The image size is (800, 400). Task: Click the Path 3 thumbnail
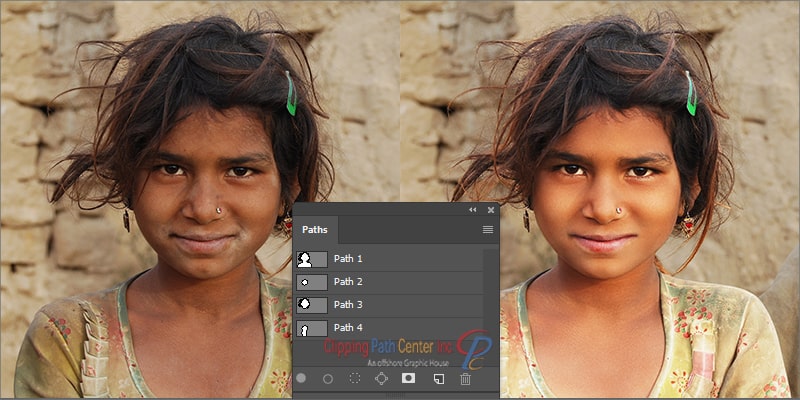pos(312,305)
